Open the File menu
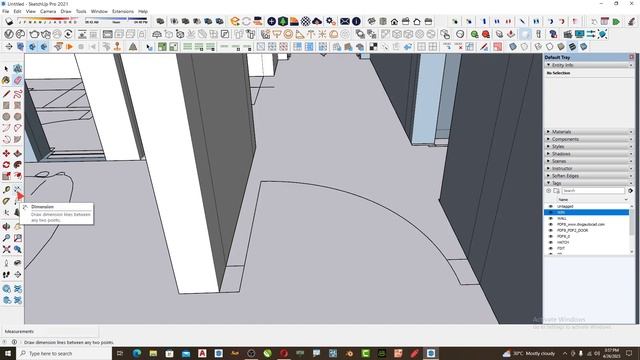Screen dimensions: 640x360 [x=6, y=11]
